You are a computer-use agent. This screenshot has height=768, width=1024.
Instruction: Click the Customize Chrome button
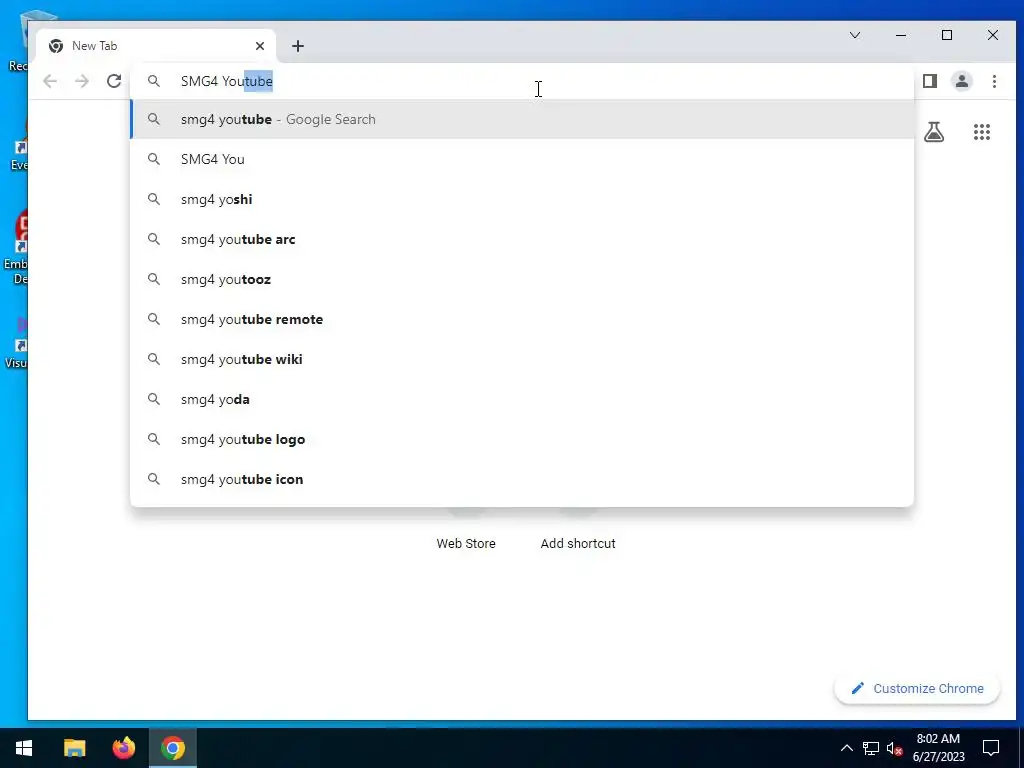tap(917, 688)
